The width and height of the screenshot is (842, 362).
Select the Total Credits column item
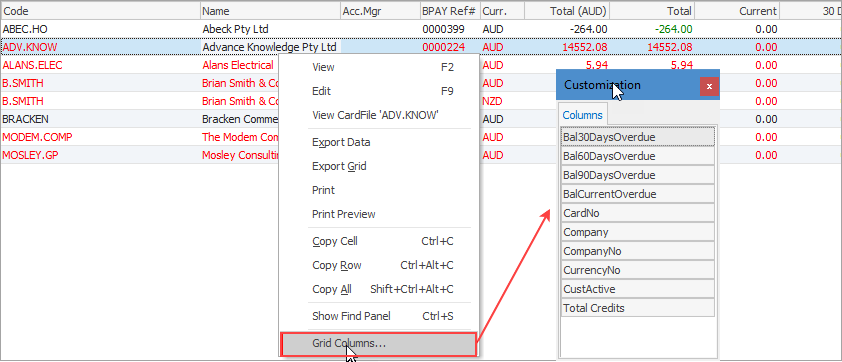[638, 308]
